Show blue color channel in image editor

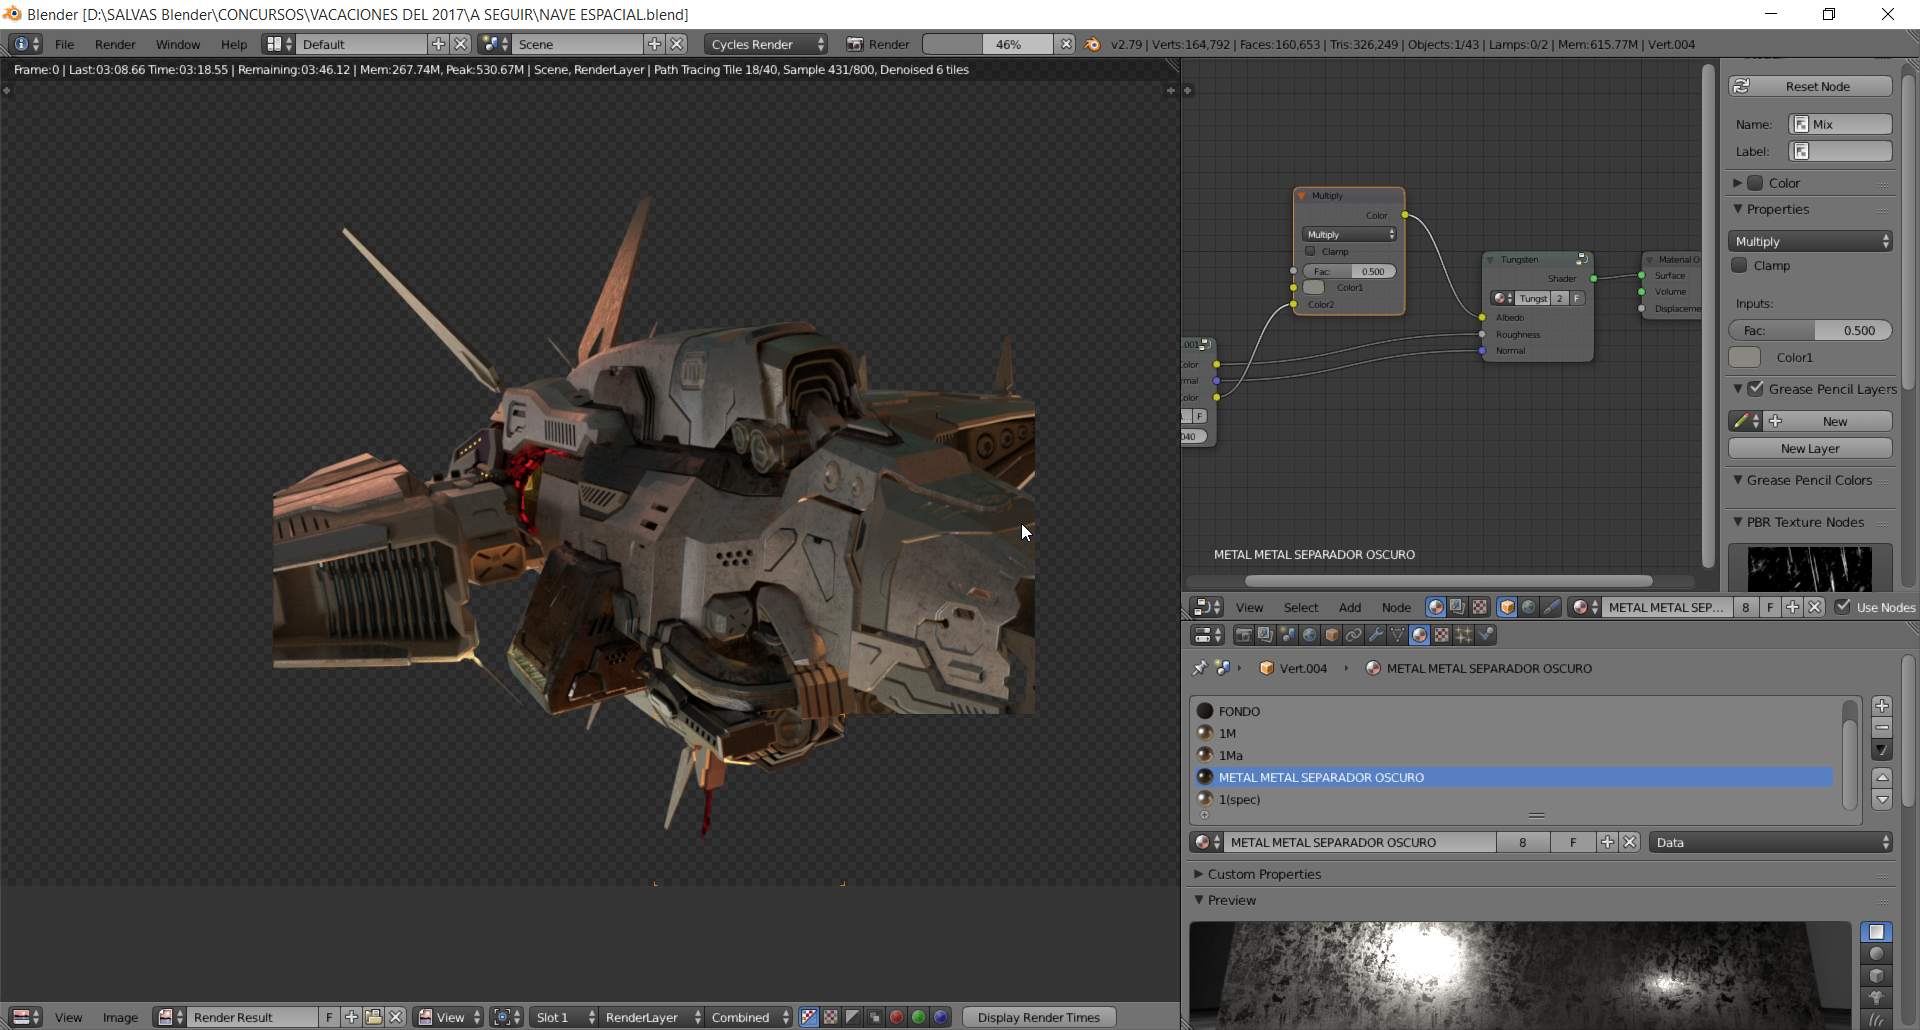tap(940, 1017)
